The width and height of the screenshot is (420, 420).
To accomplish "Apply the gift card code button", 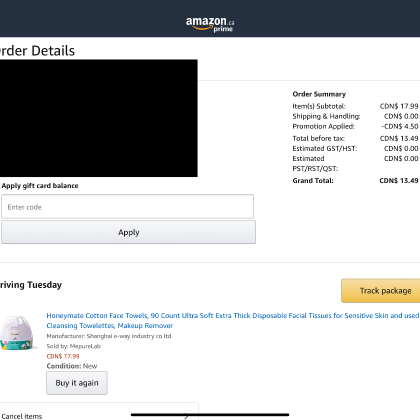I will click(128, 232).
